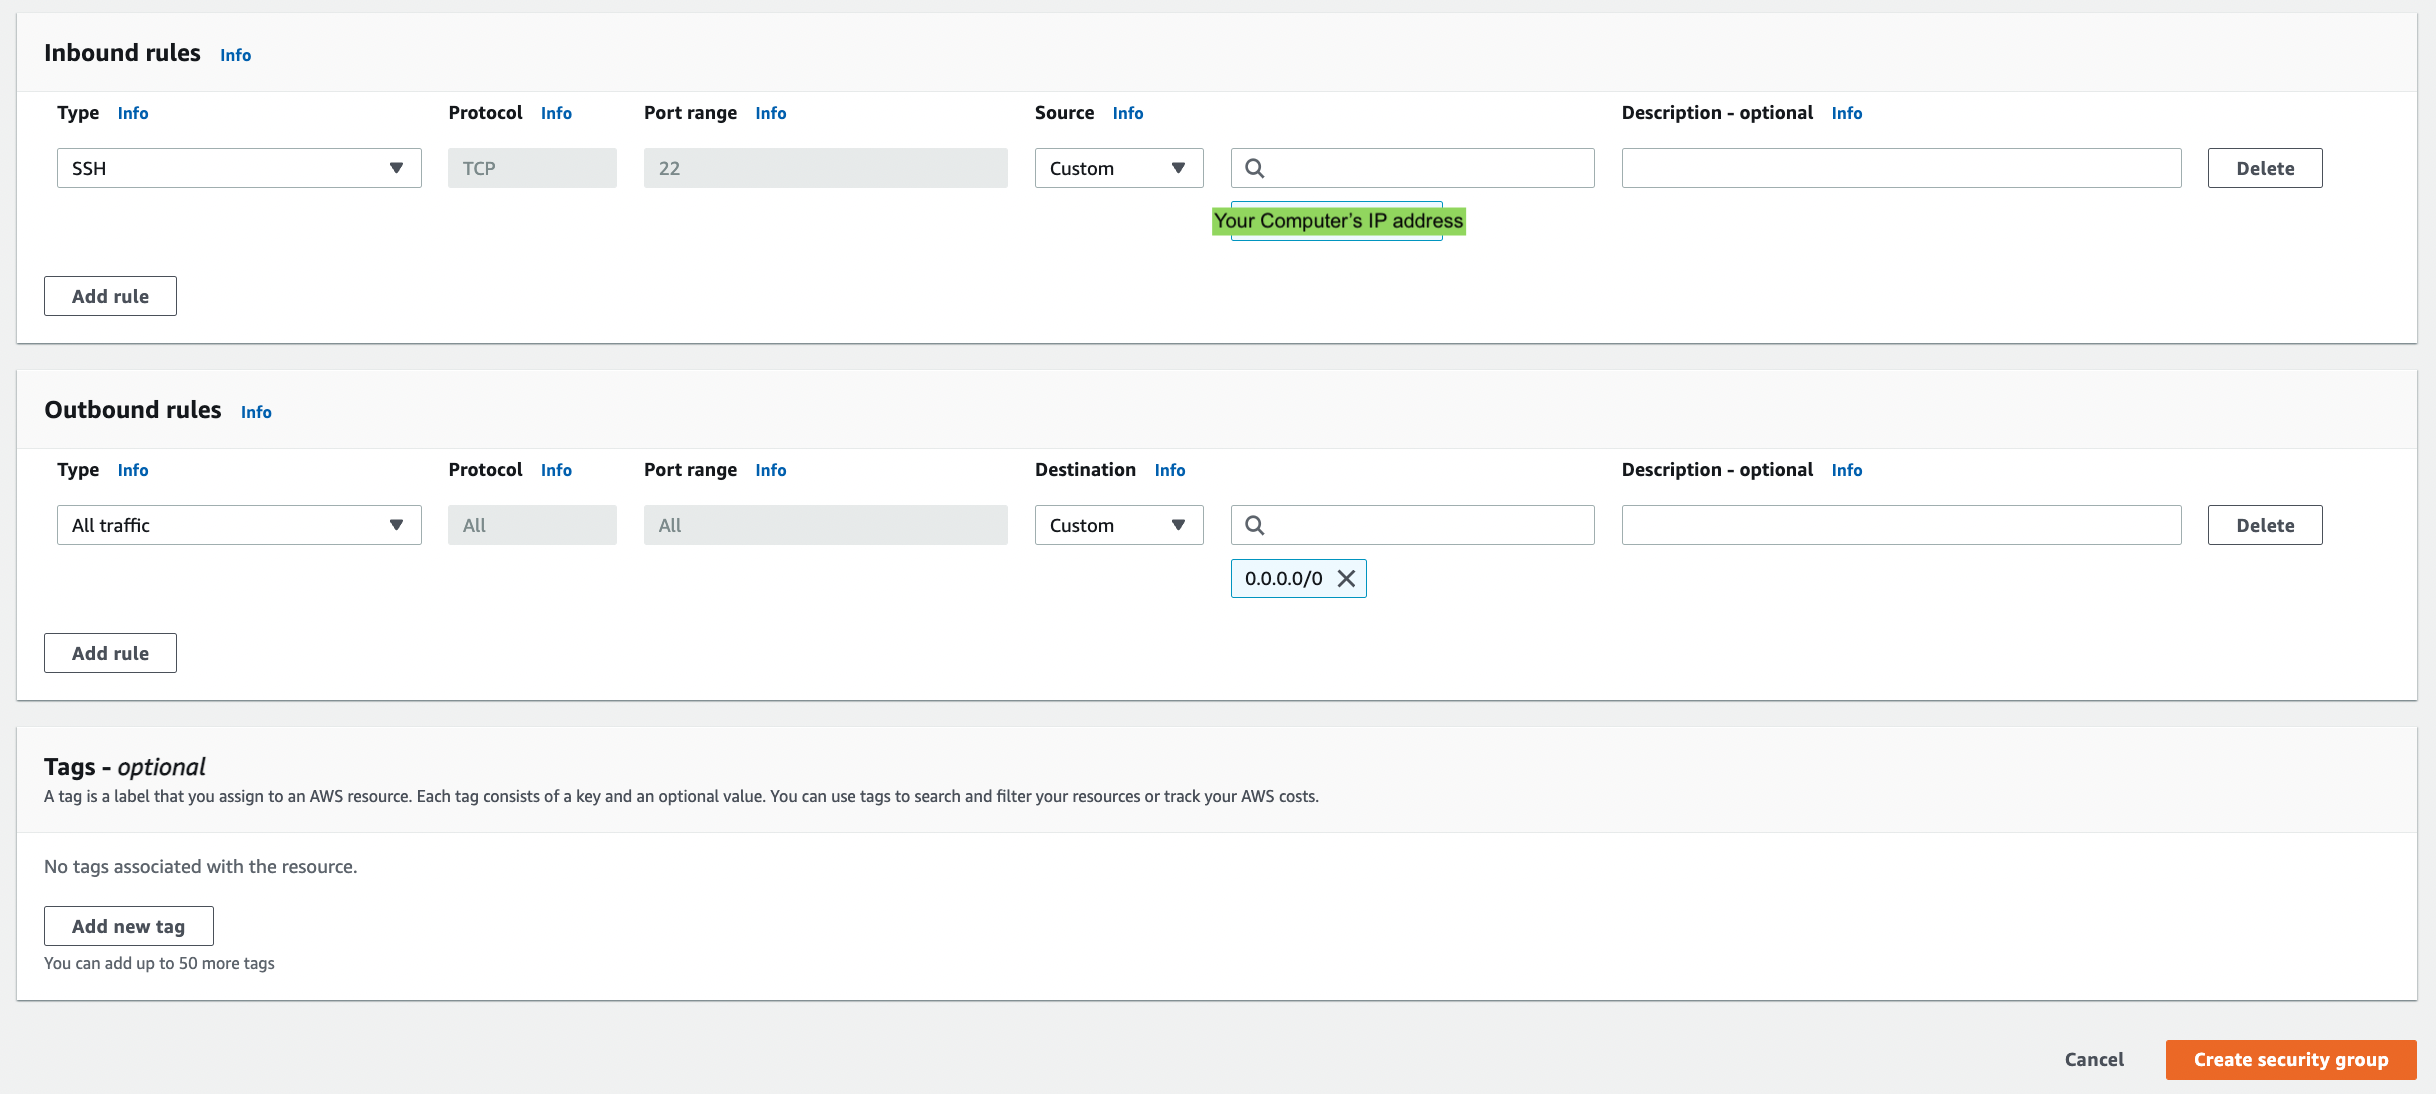Screen dimensions: 2436x1094
Task: Open Info link beside Outbound rules heading
Action: (256, 412)
